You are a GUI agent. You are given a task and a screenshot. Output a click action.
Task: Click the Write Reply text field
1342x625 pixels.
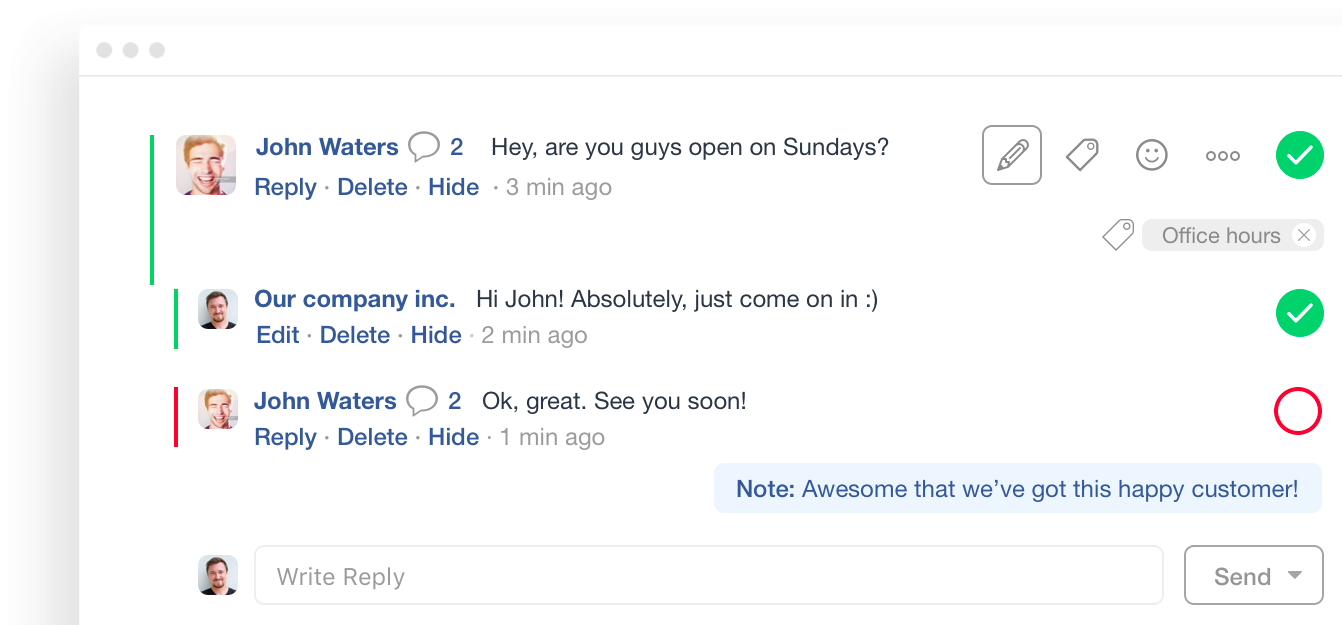tap(708, 576)
